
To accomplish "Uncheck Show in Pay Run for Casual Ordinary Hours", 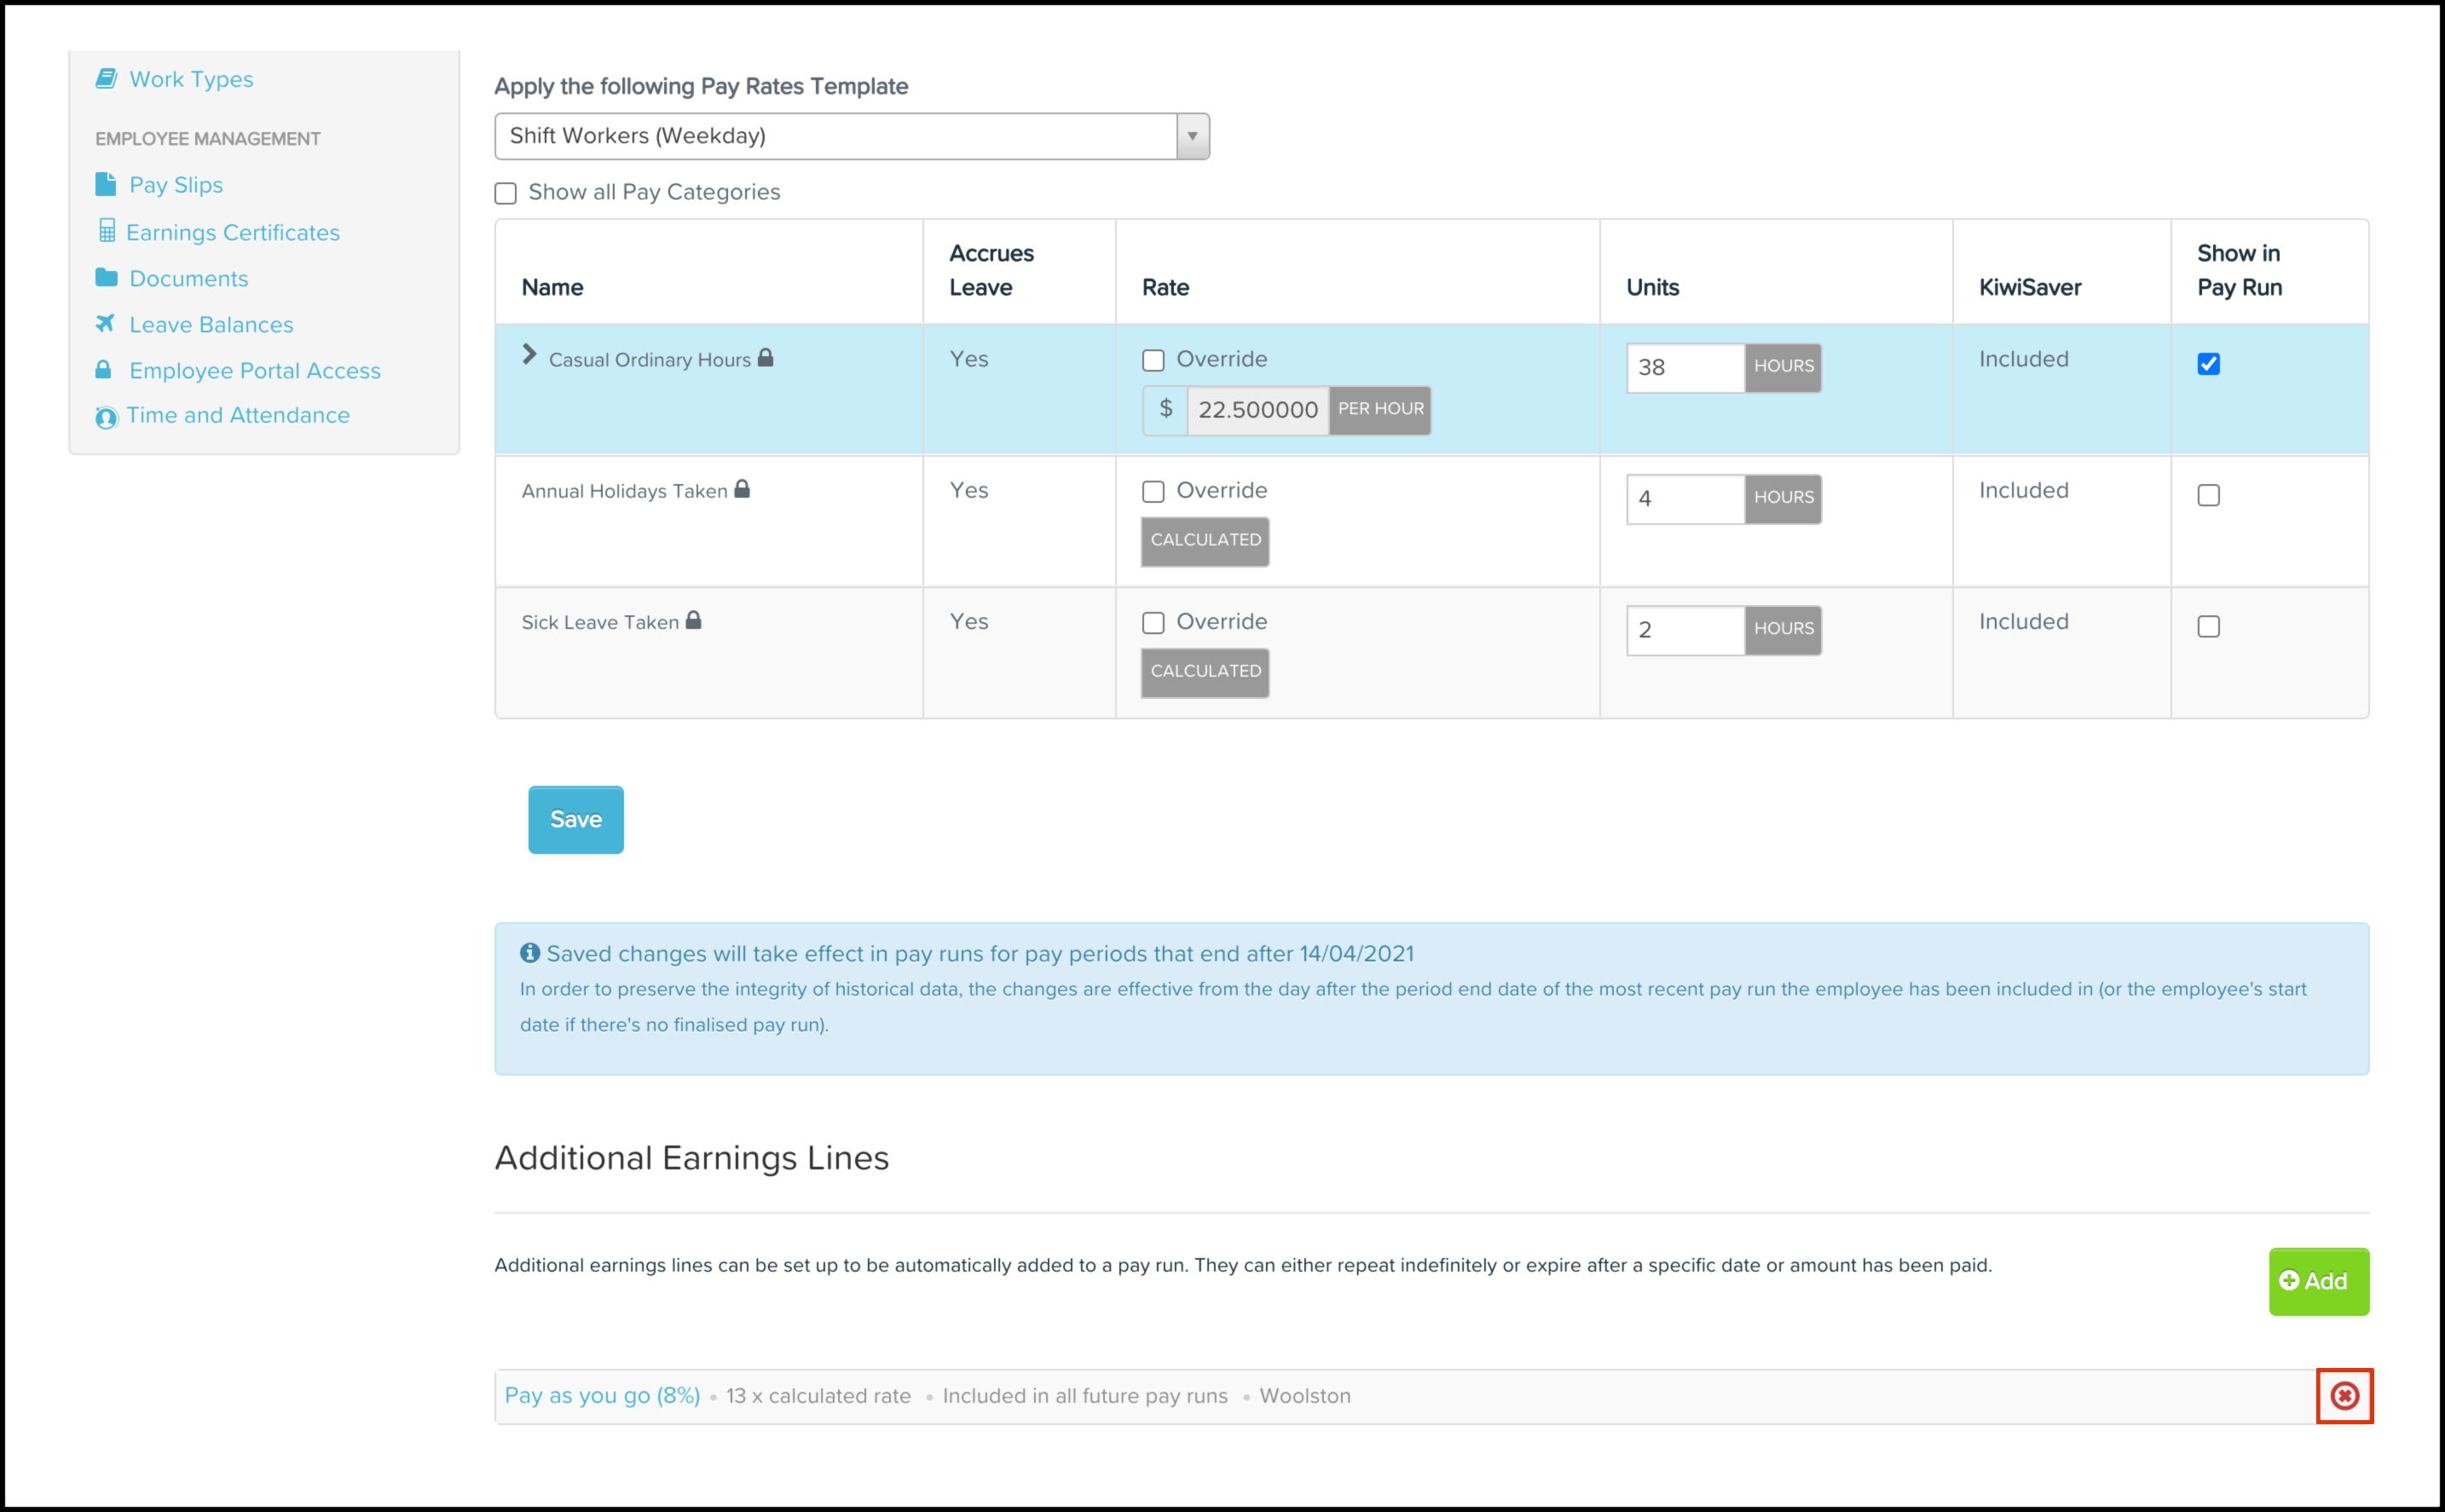I will pos(2208,364).
